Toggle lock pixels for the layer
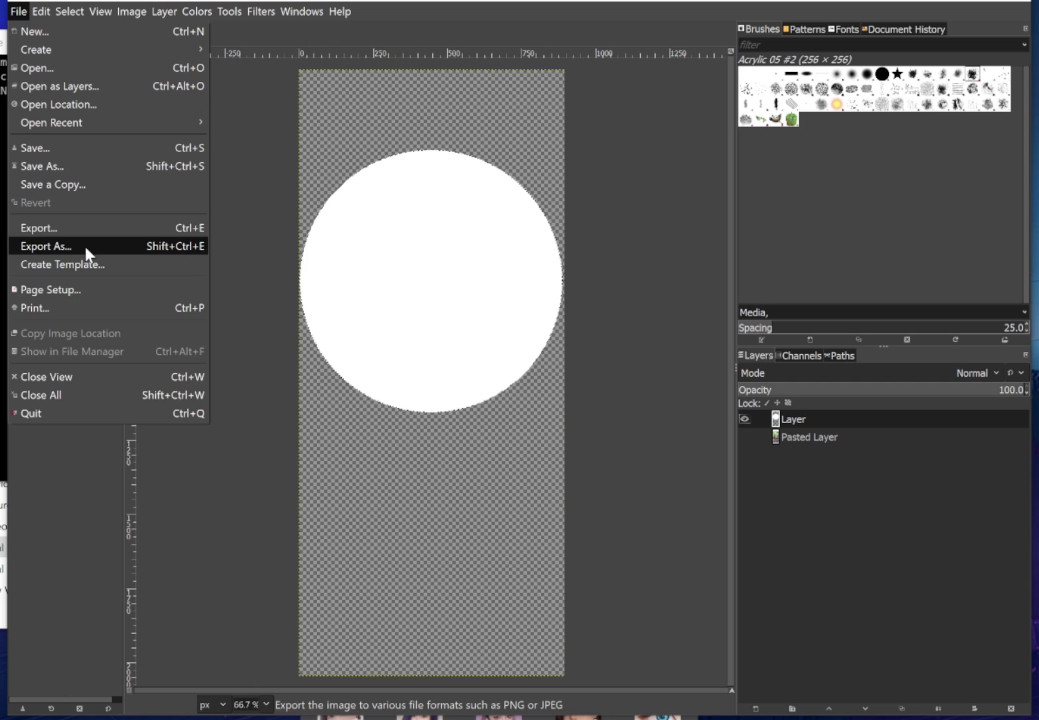The height and width of the screenshot is (720, 1039). (767, 403)
